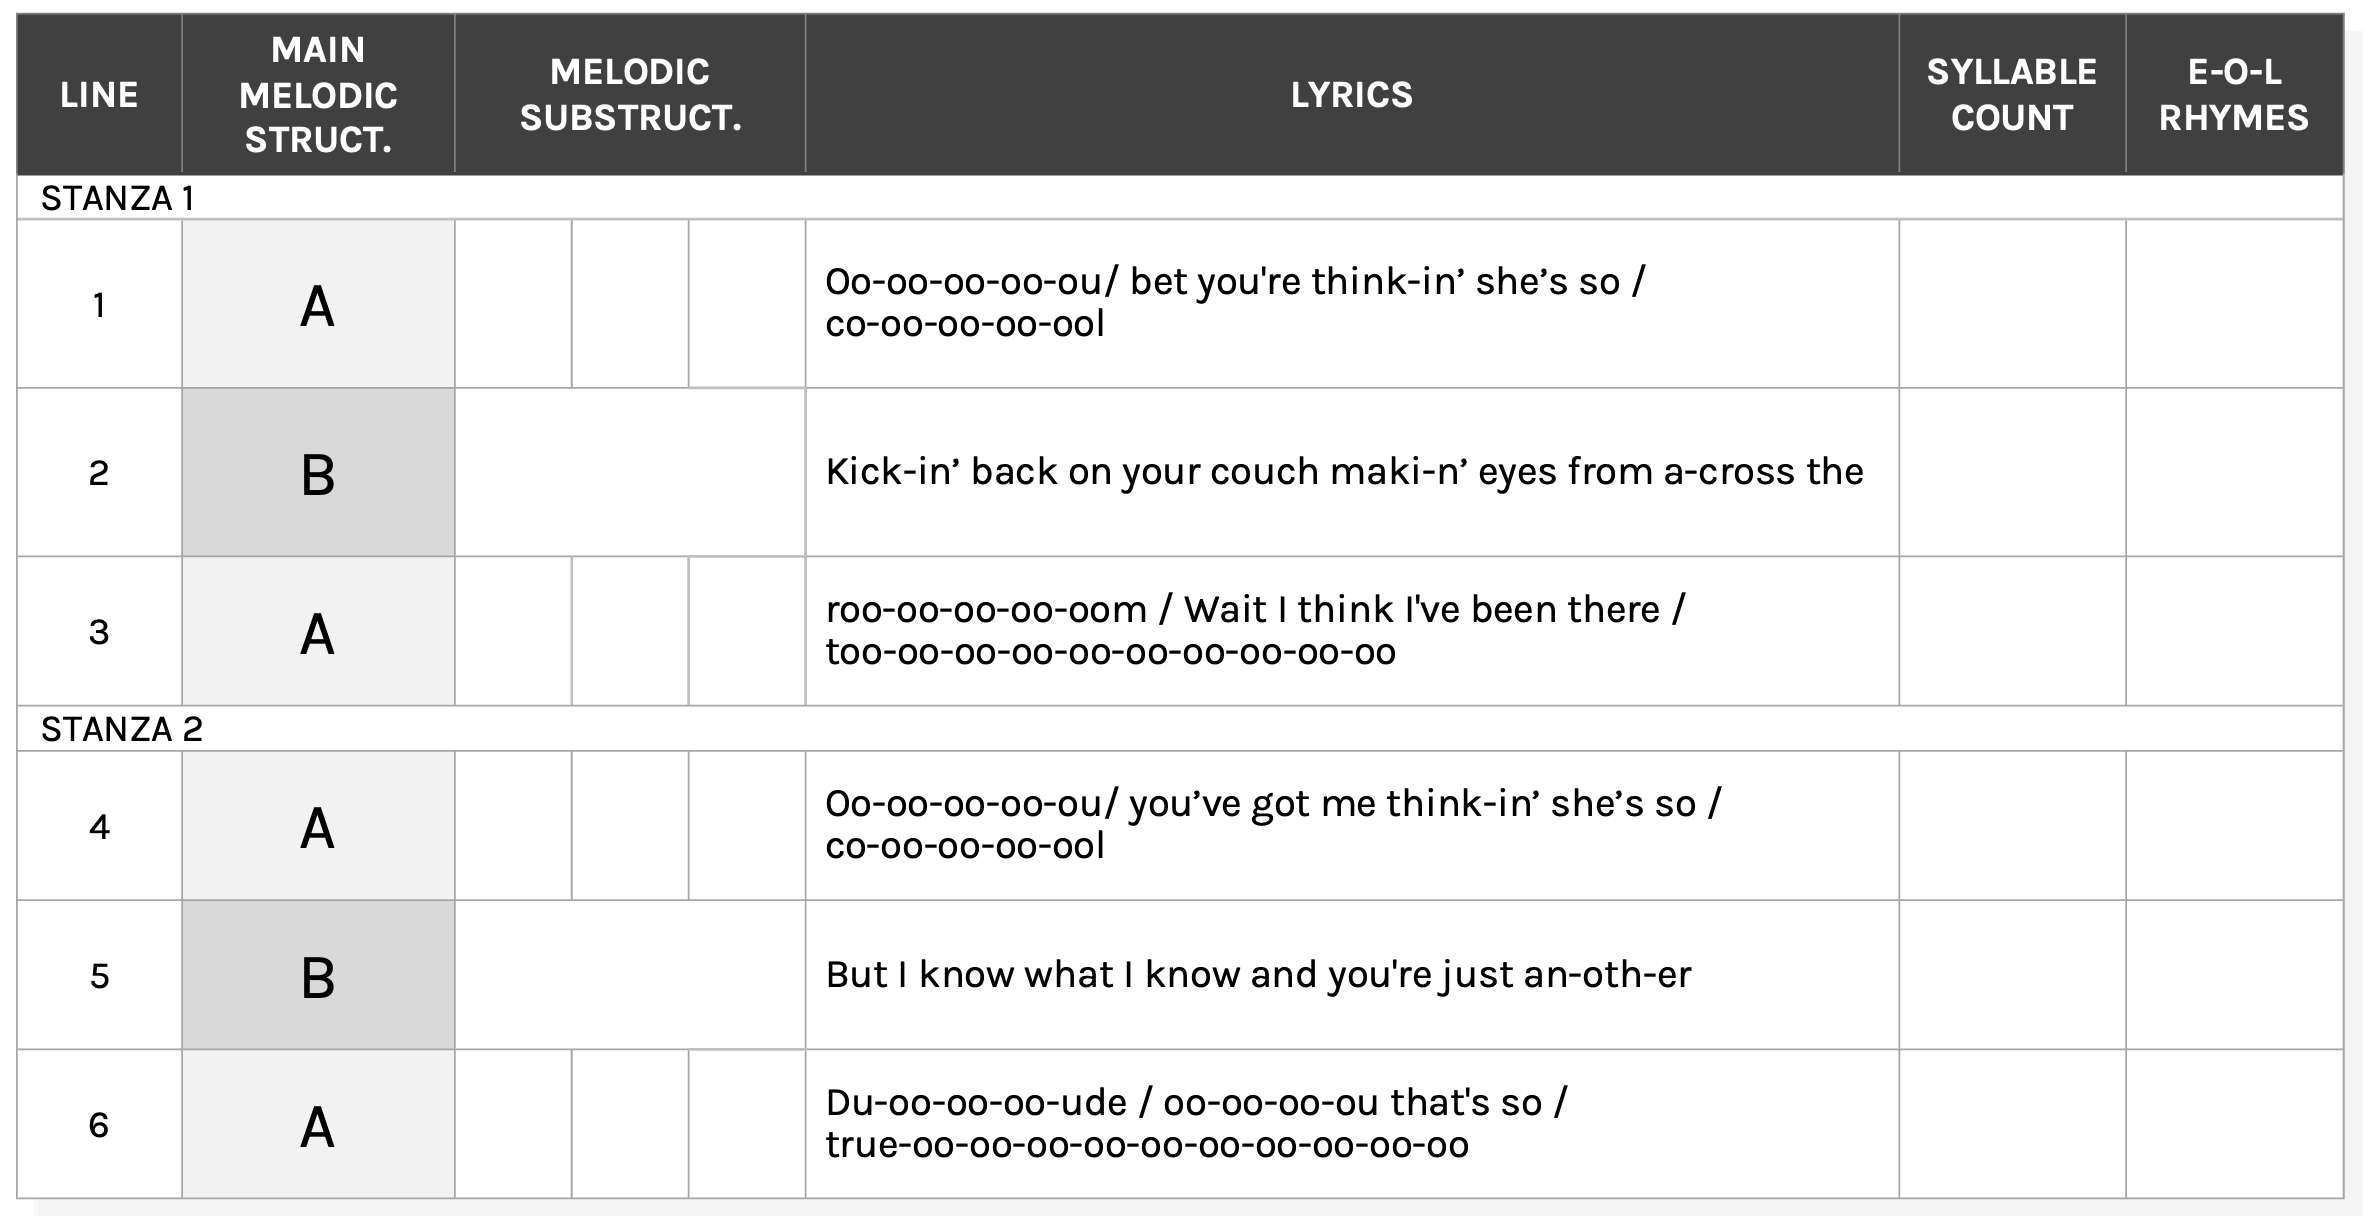2364x1216 pixels.
Task: Click the LYRICS column header
Action: (1351, 95)
